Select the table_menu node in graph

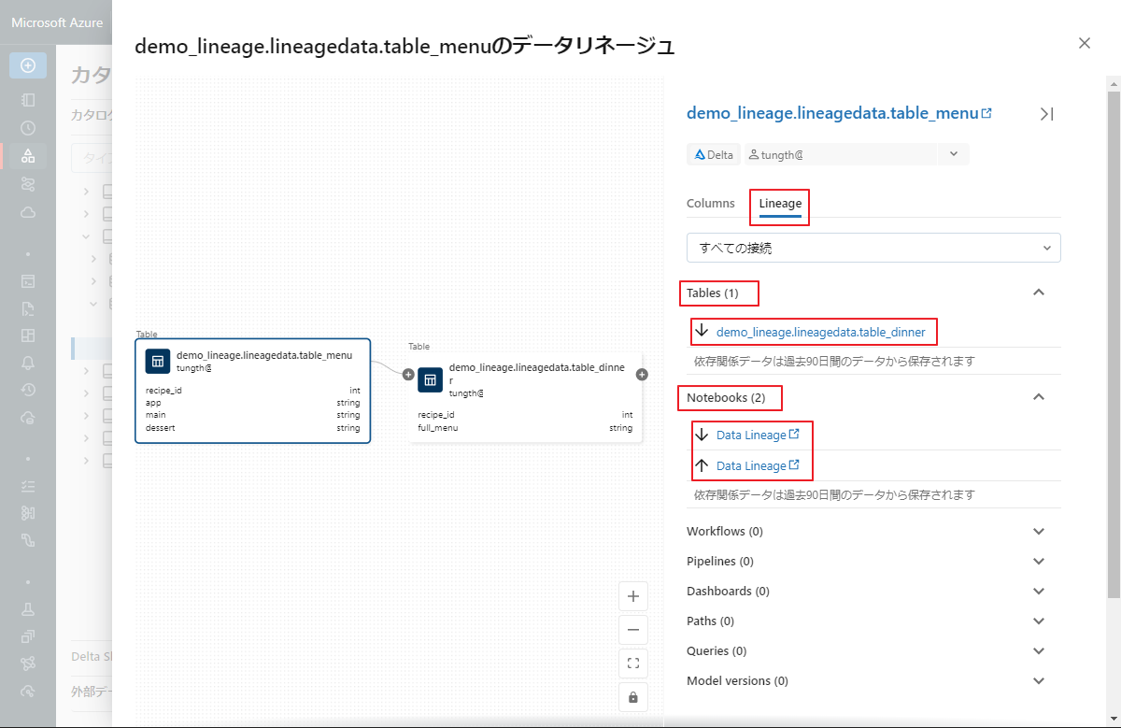tap(252, 390)
